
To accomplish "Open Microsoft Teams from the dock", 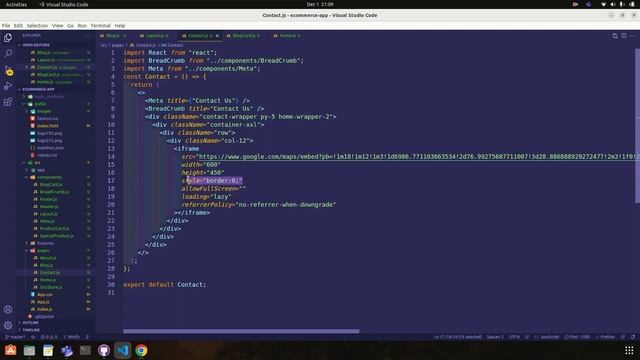I will [67, 350].
